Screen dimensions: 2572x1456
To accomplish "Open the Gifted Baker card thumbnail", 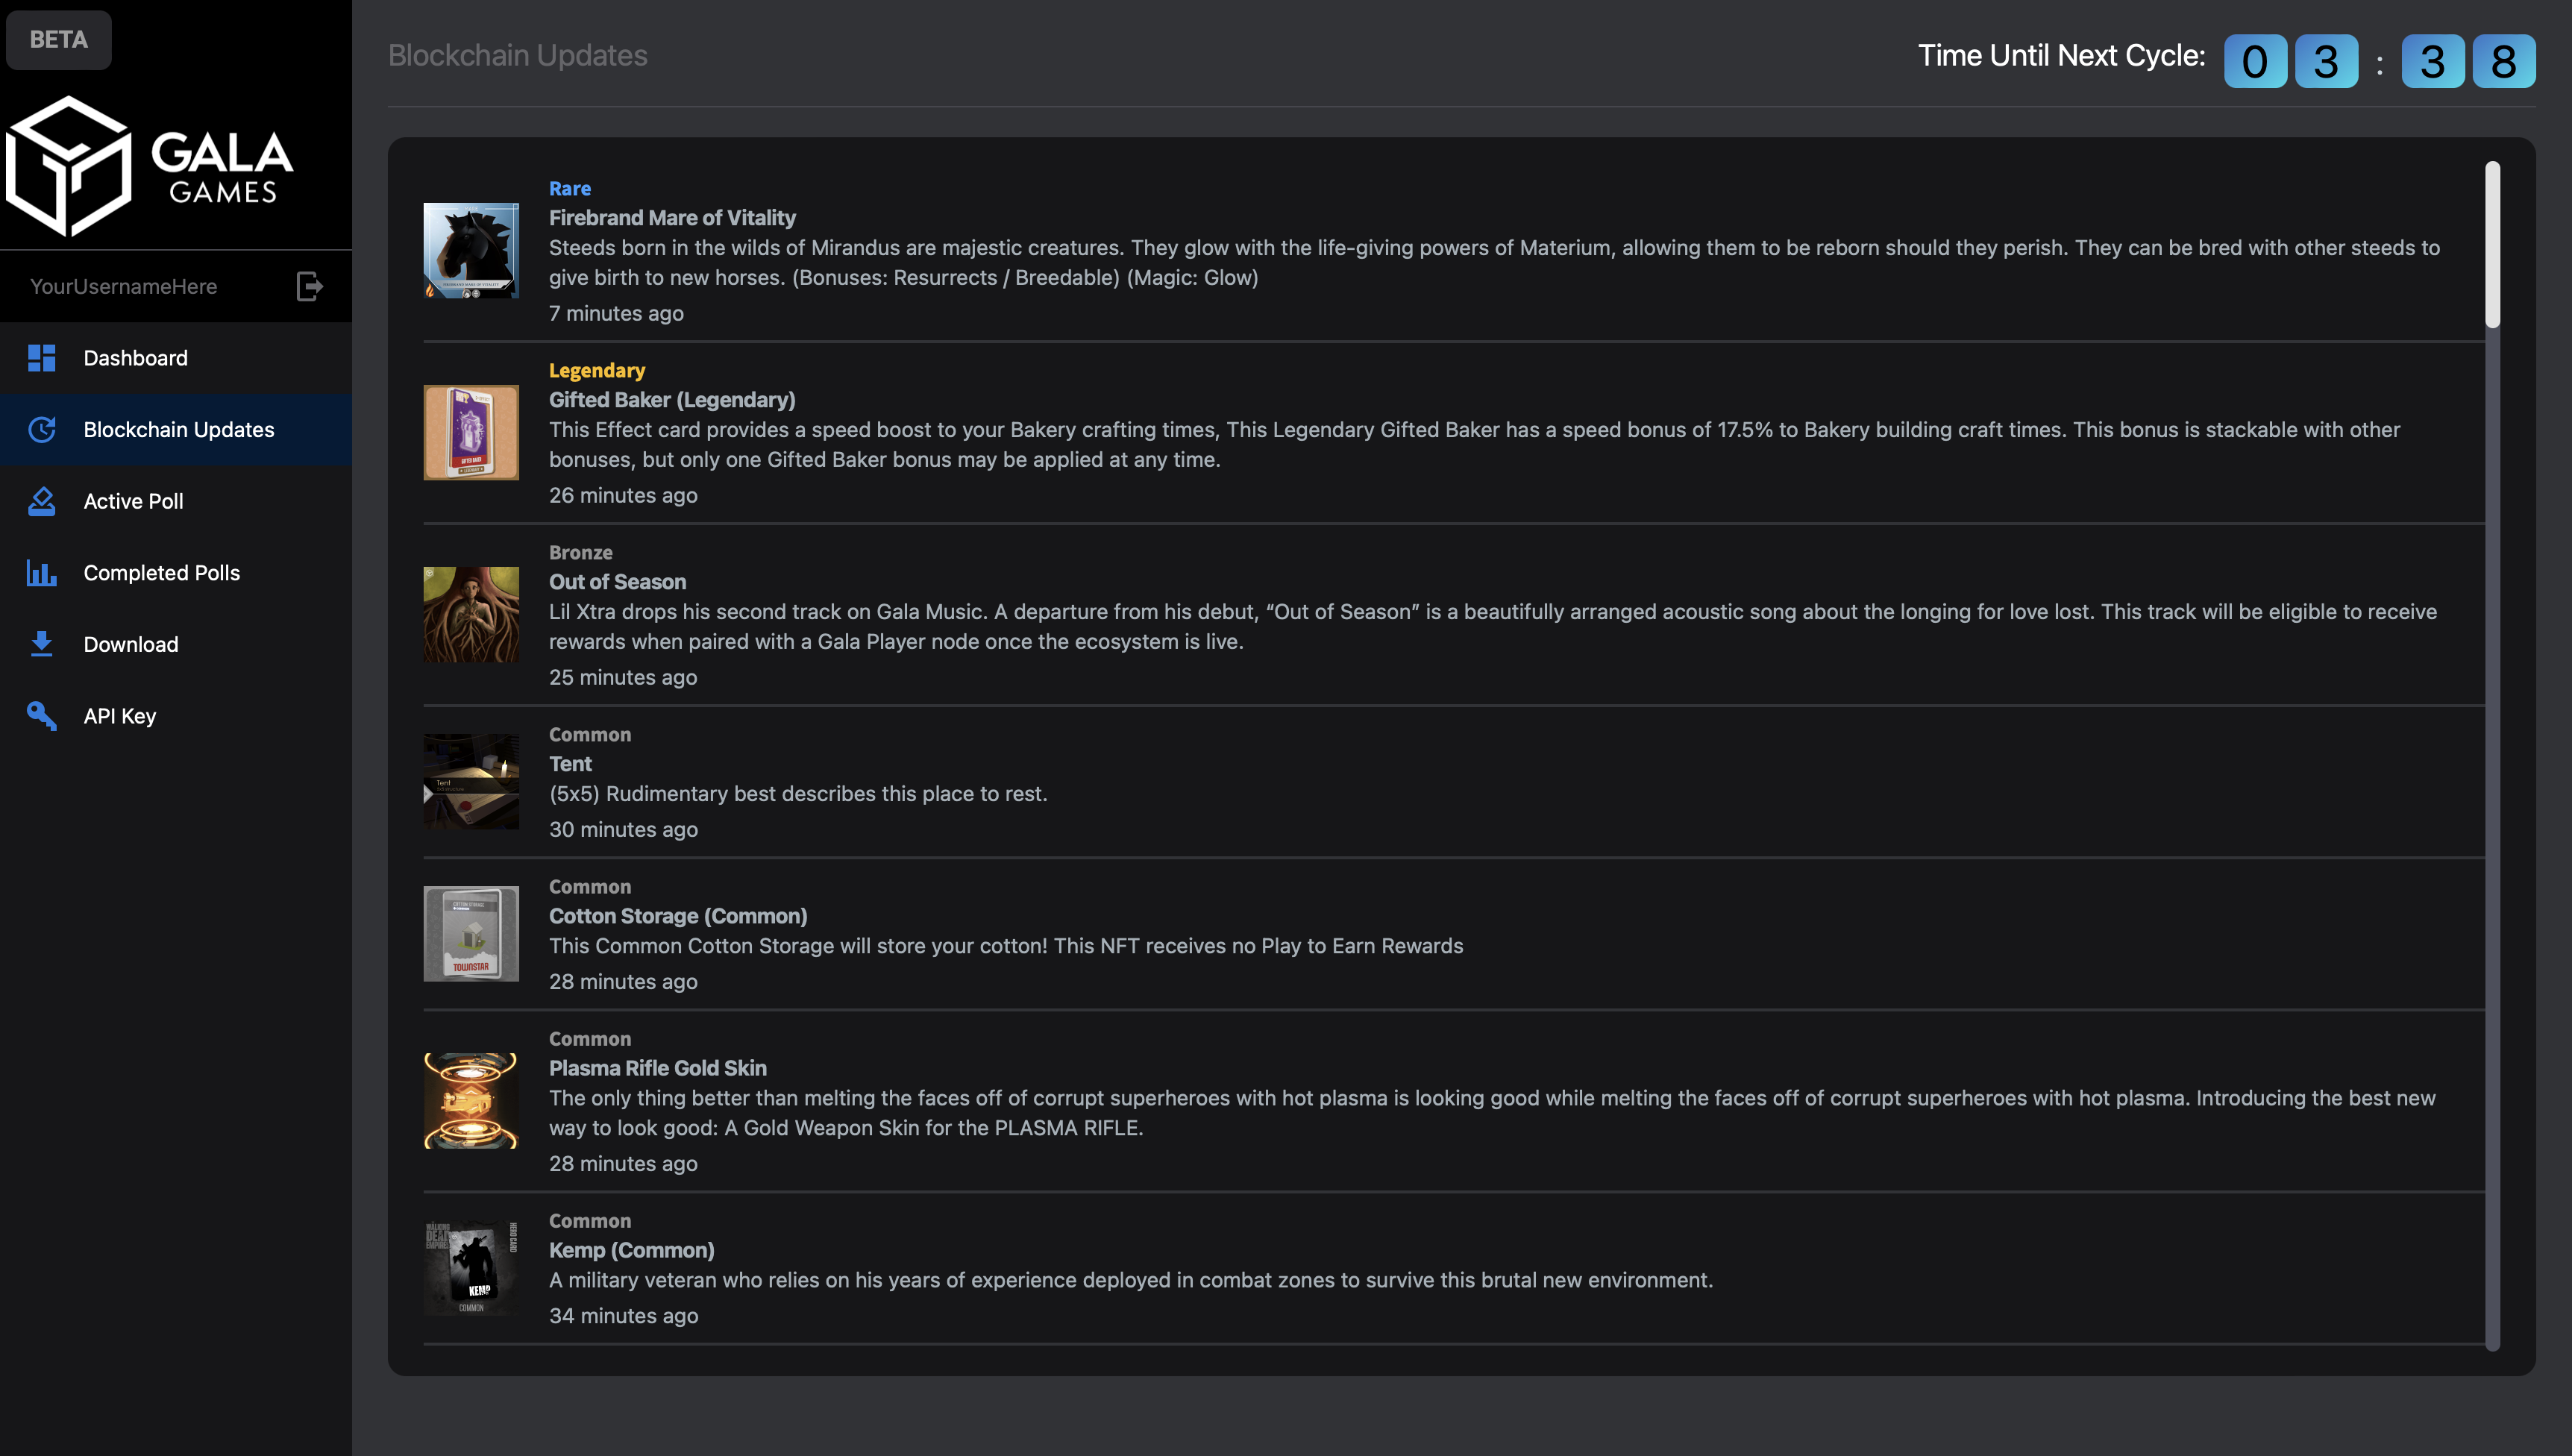I will coord(471,433).
